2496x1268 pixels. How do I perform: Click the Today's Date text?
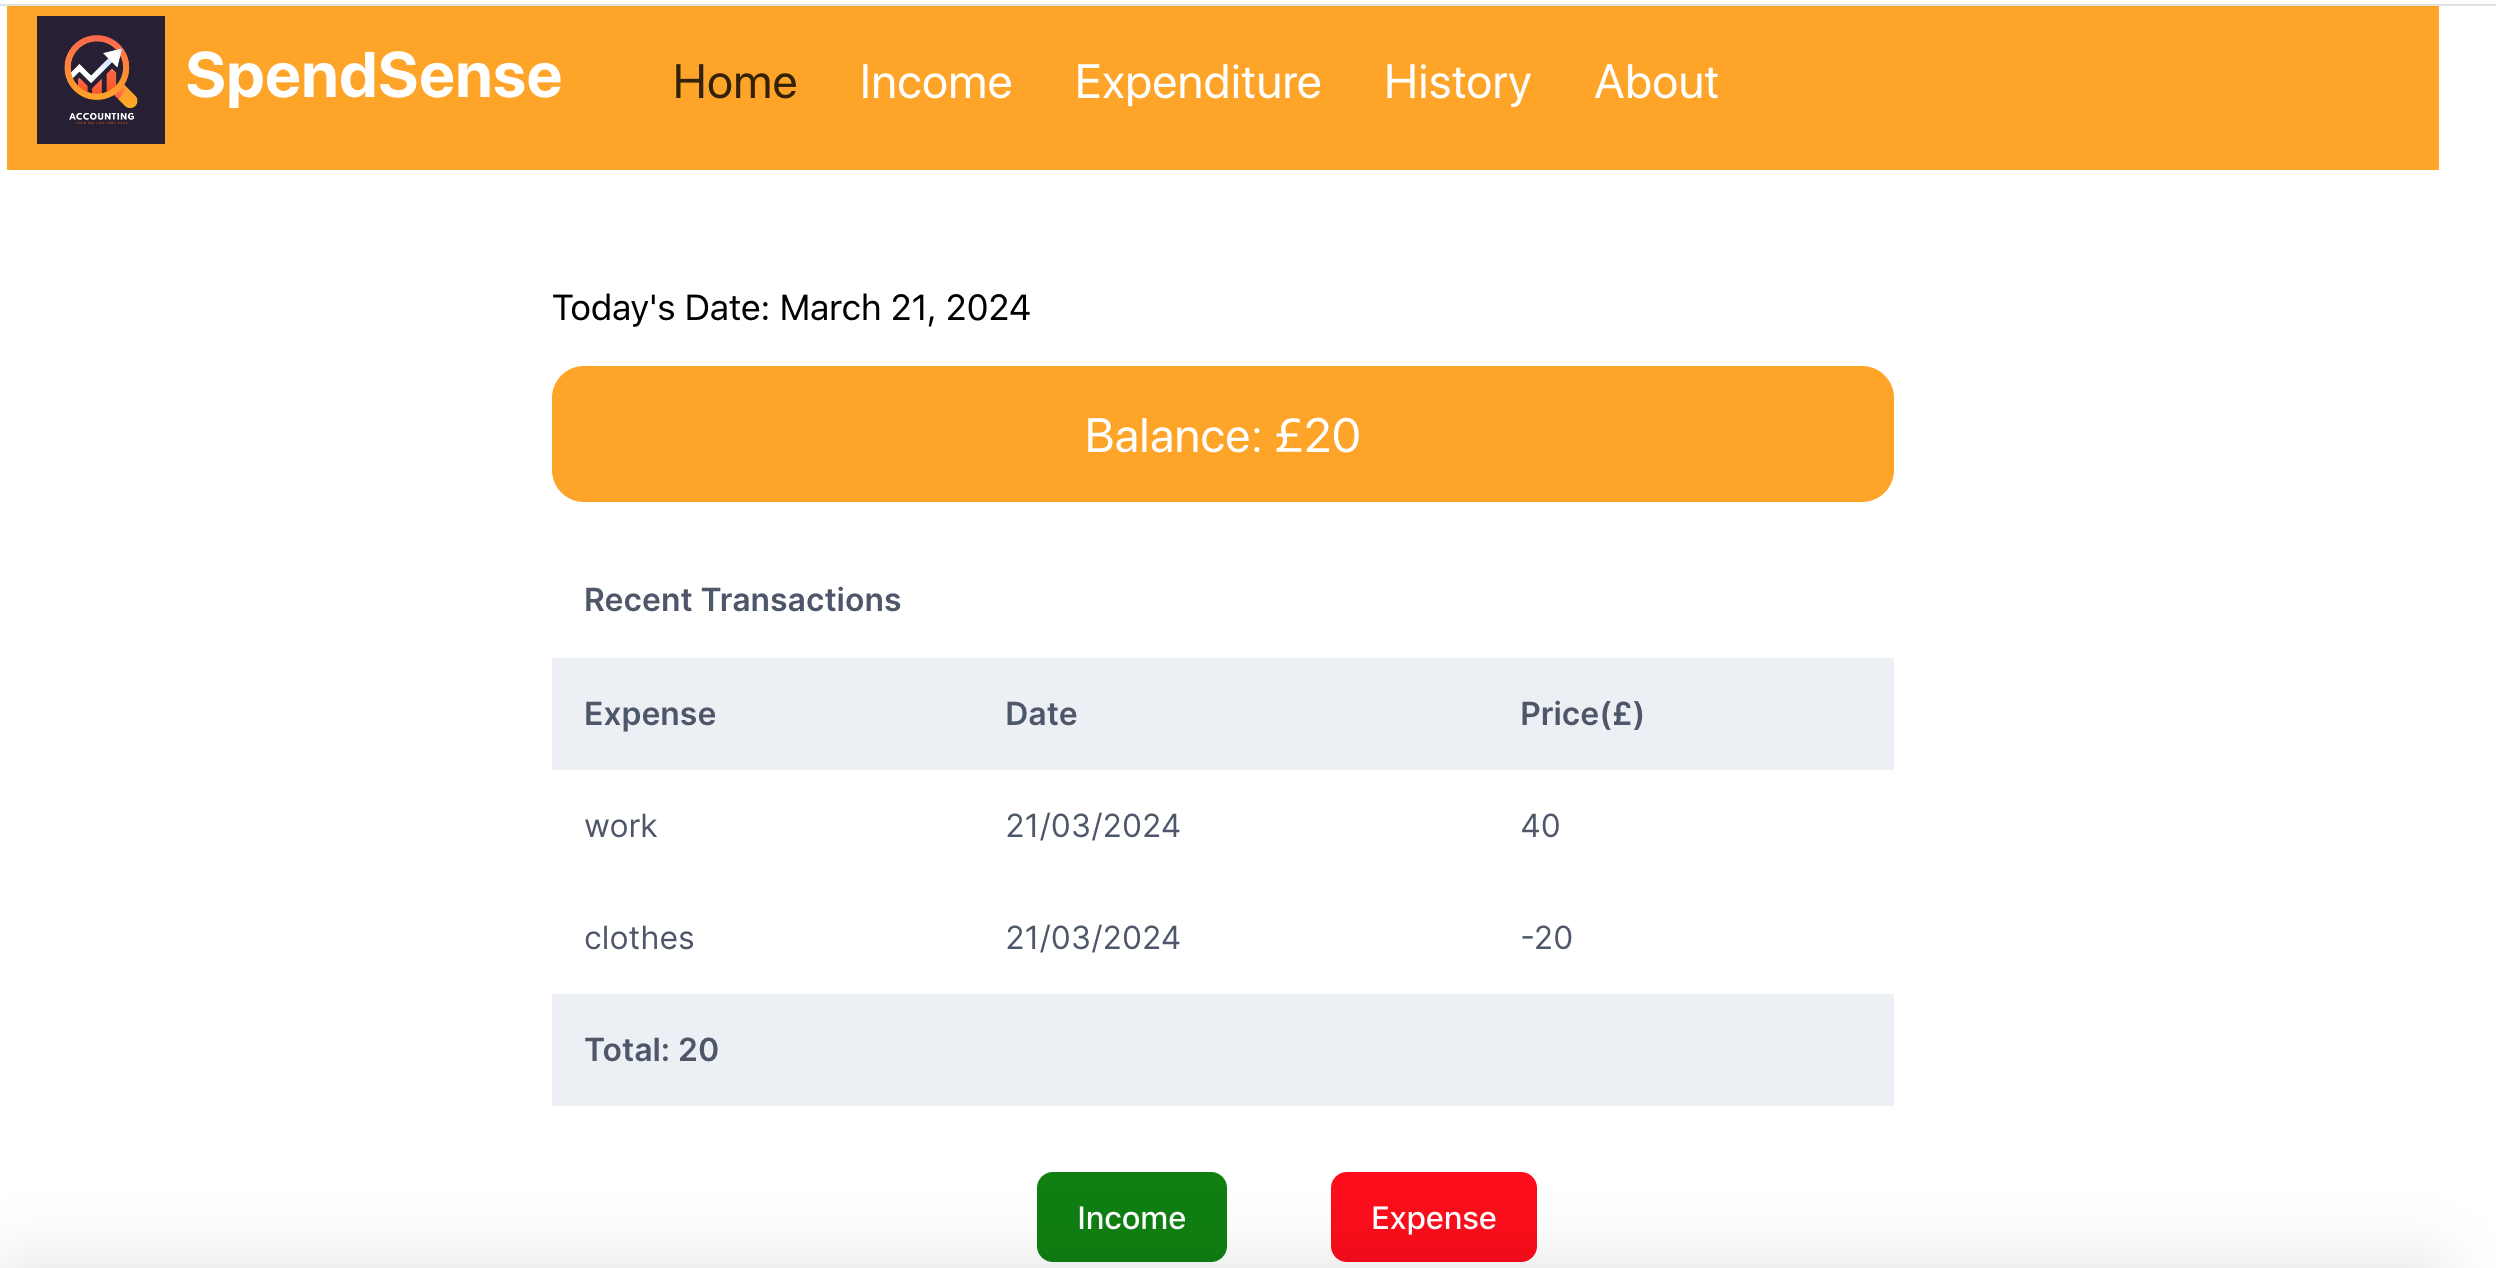(790, 308)
